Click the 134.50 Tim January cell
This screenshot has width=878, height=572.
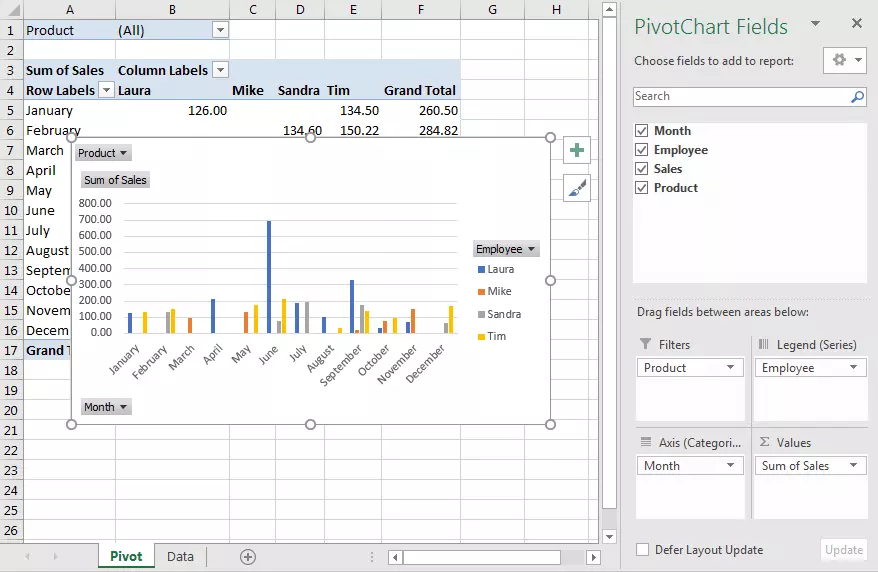[353, 110]
